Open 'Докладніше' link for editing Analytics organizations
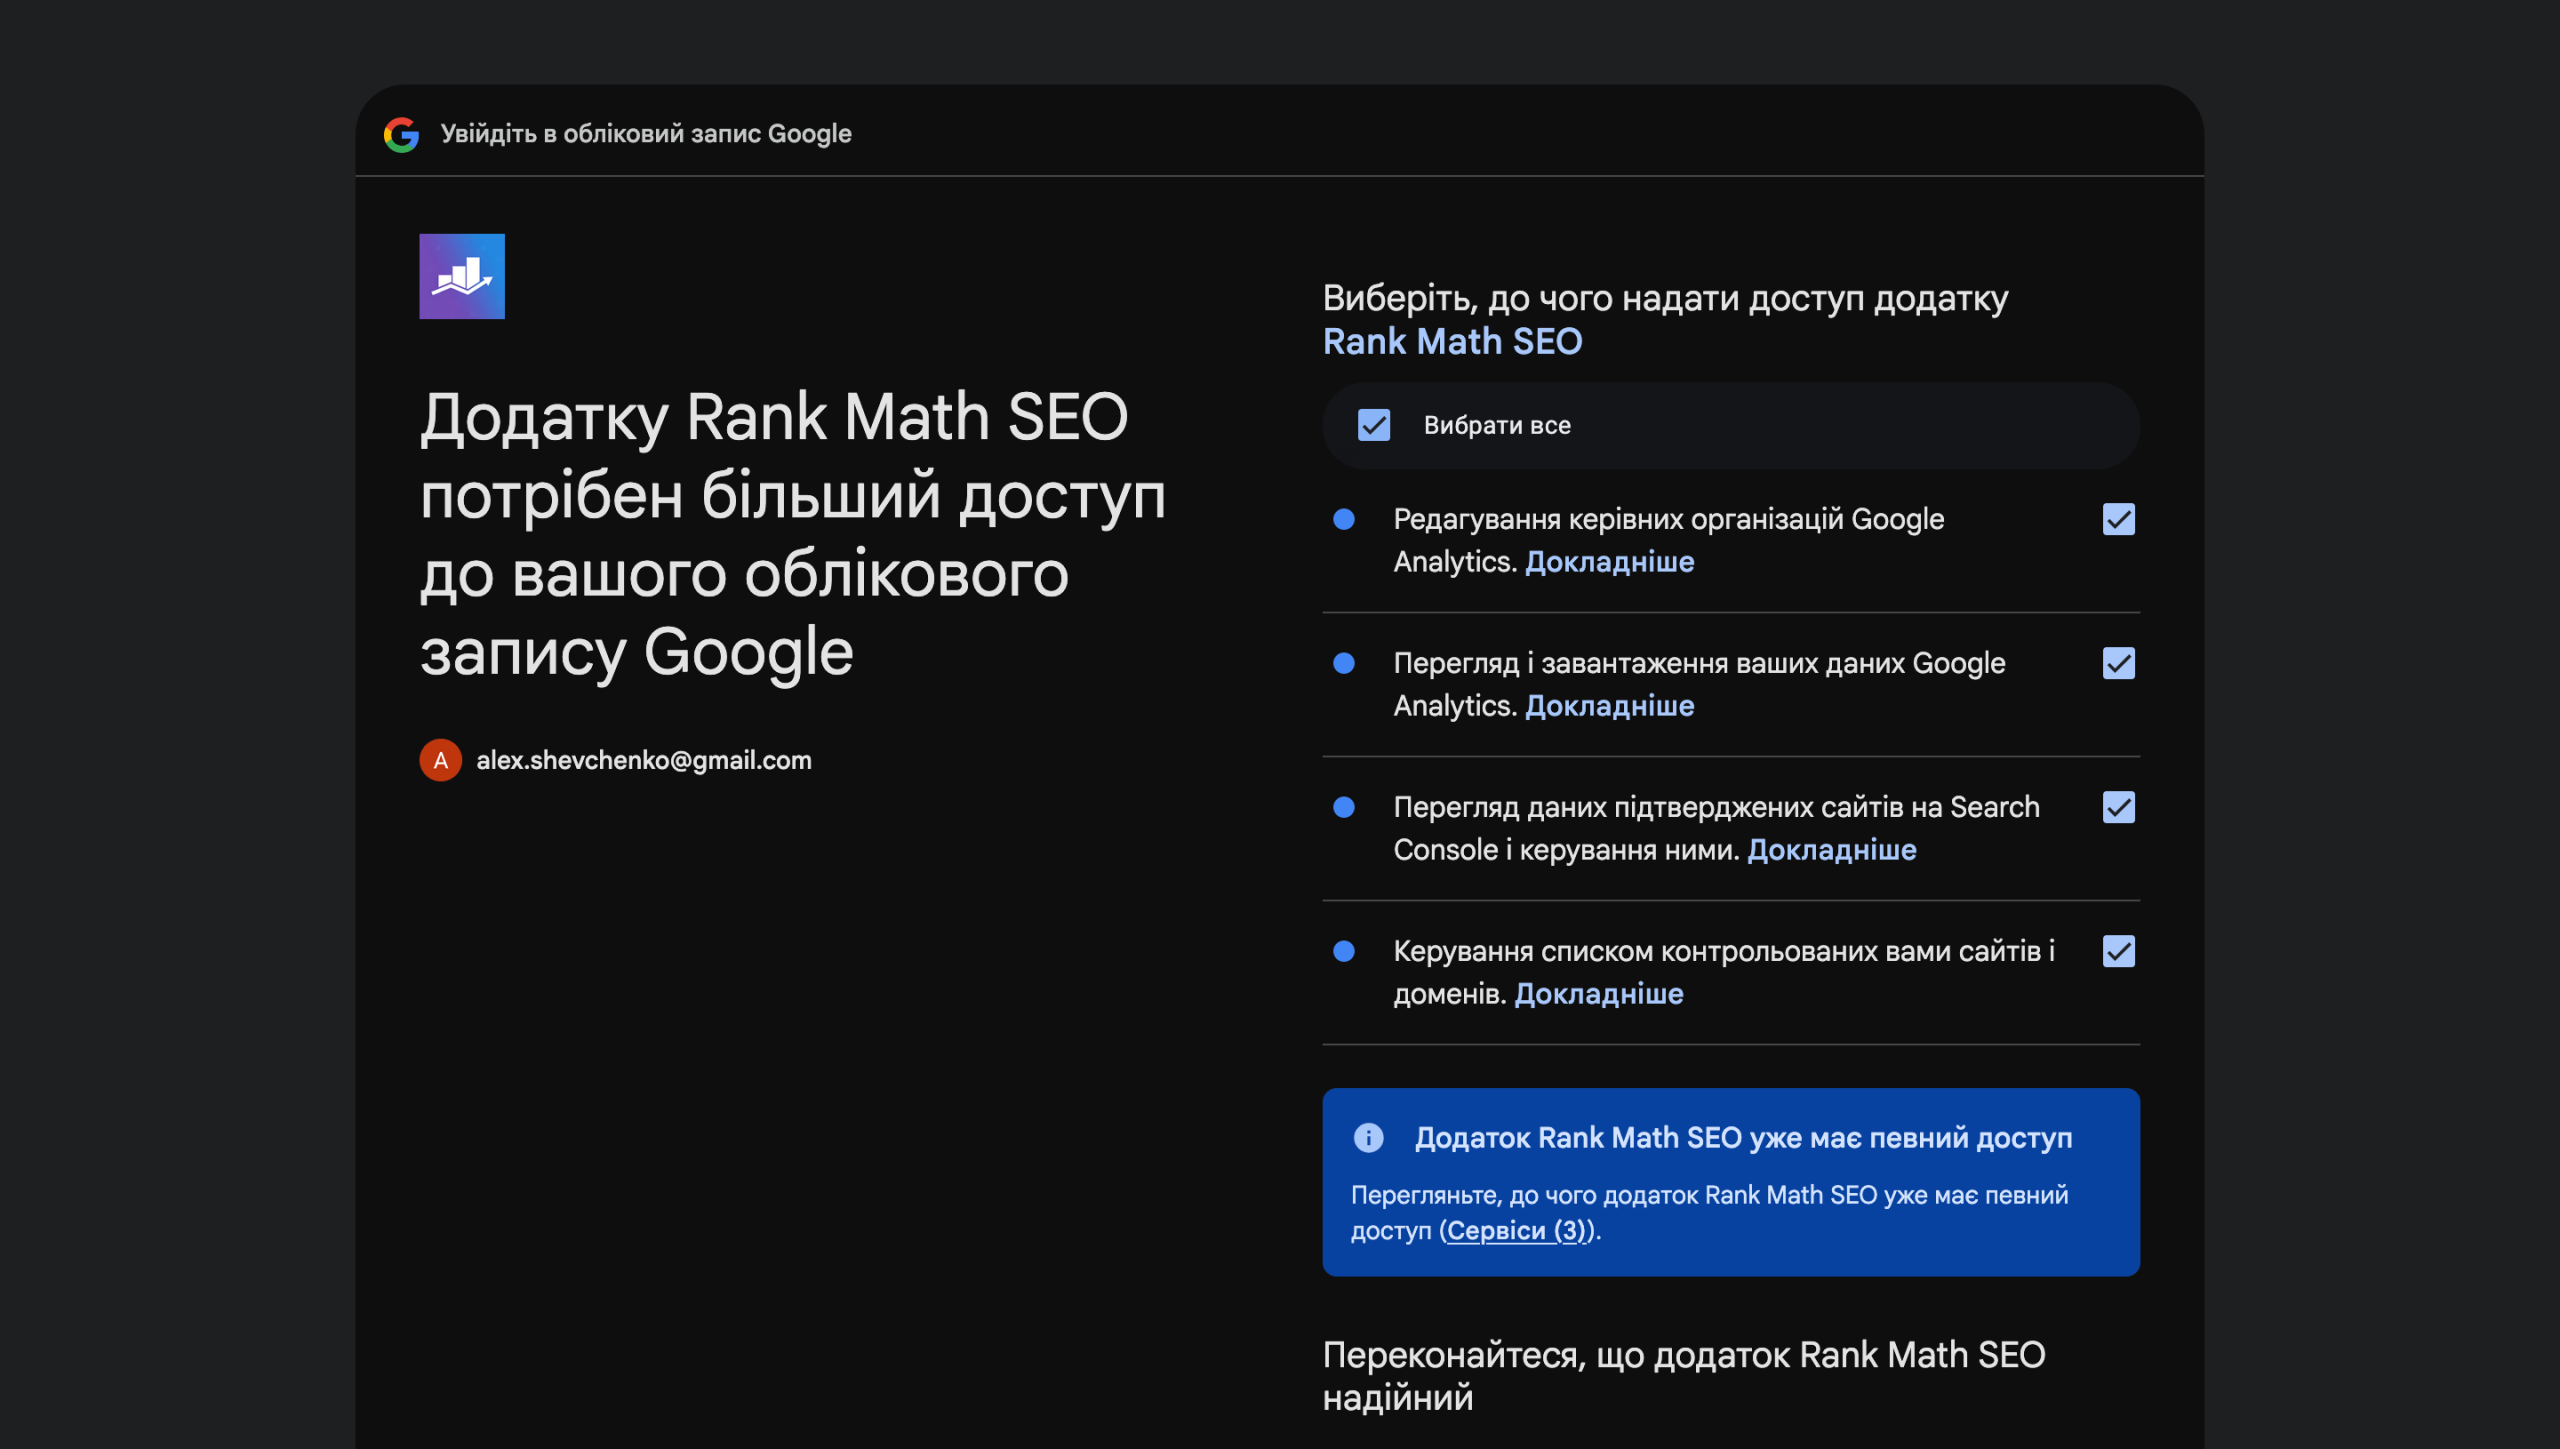 [x=1609, y=562]
